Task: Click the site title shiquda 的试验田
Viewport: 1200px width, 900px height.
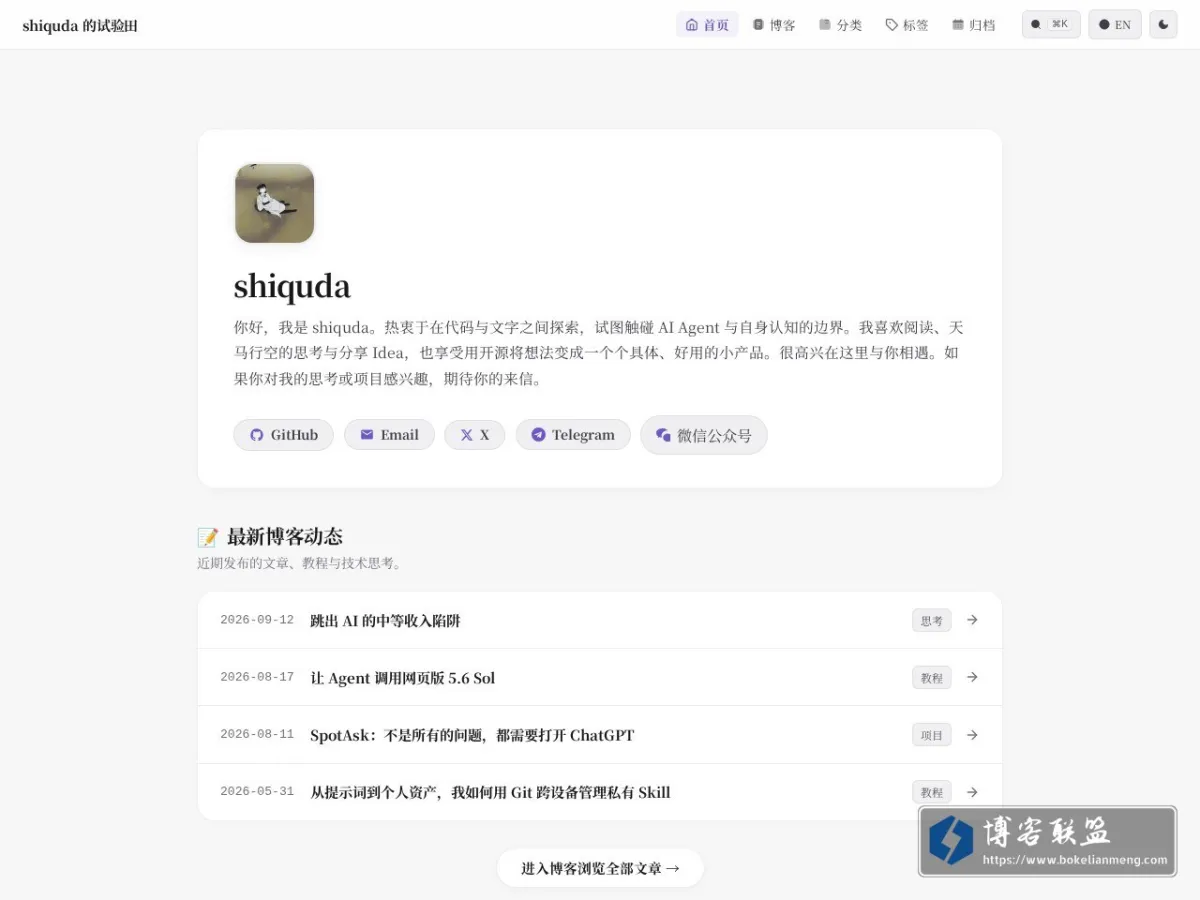Action: (x=80, y=25)
